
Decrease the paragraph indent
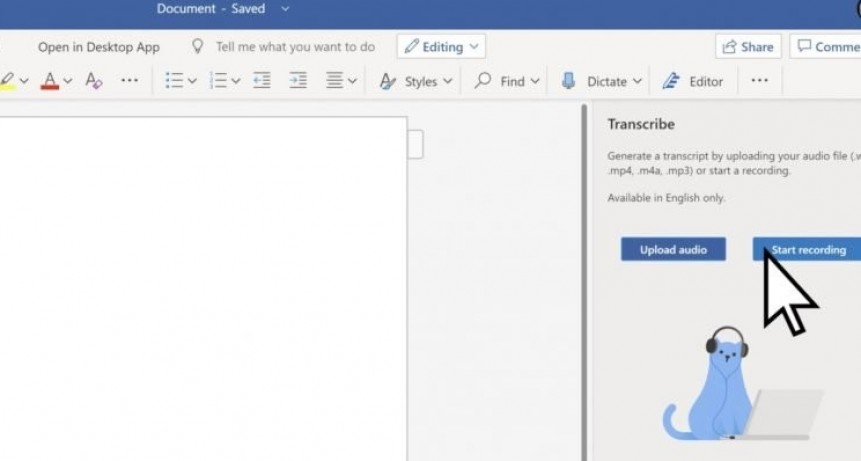(261, 81)
